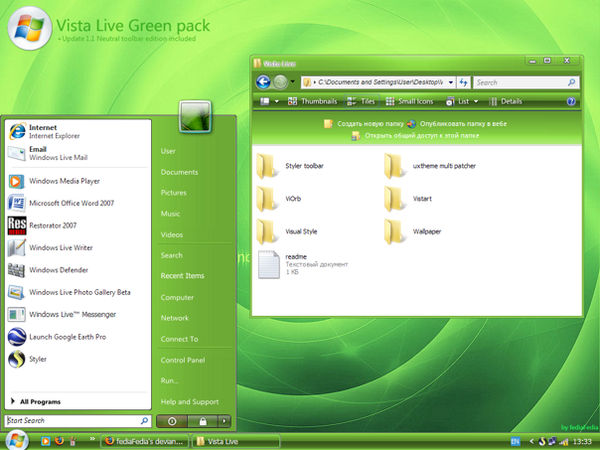Image resolution: width=600 pixels, height=450 pixels.
Task: Click the explorer search magnifier icon
Action: tap(572, 82)
